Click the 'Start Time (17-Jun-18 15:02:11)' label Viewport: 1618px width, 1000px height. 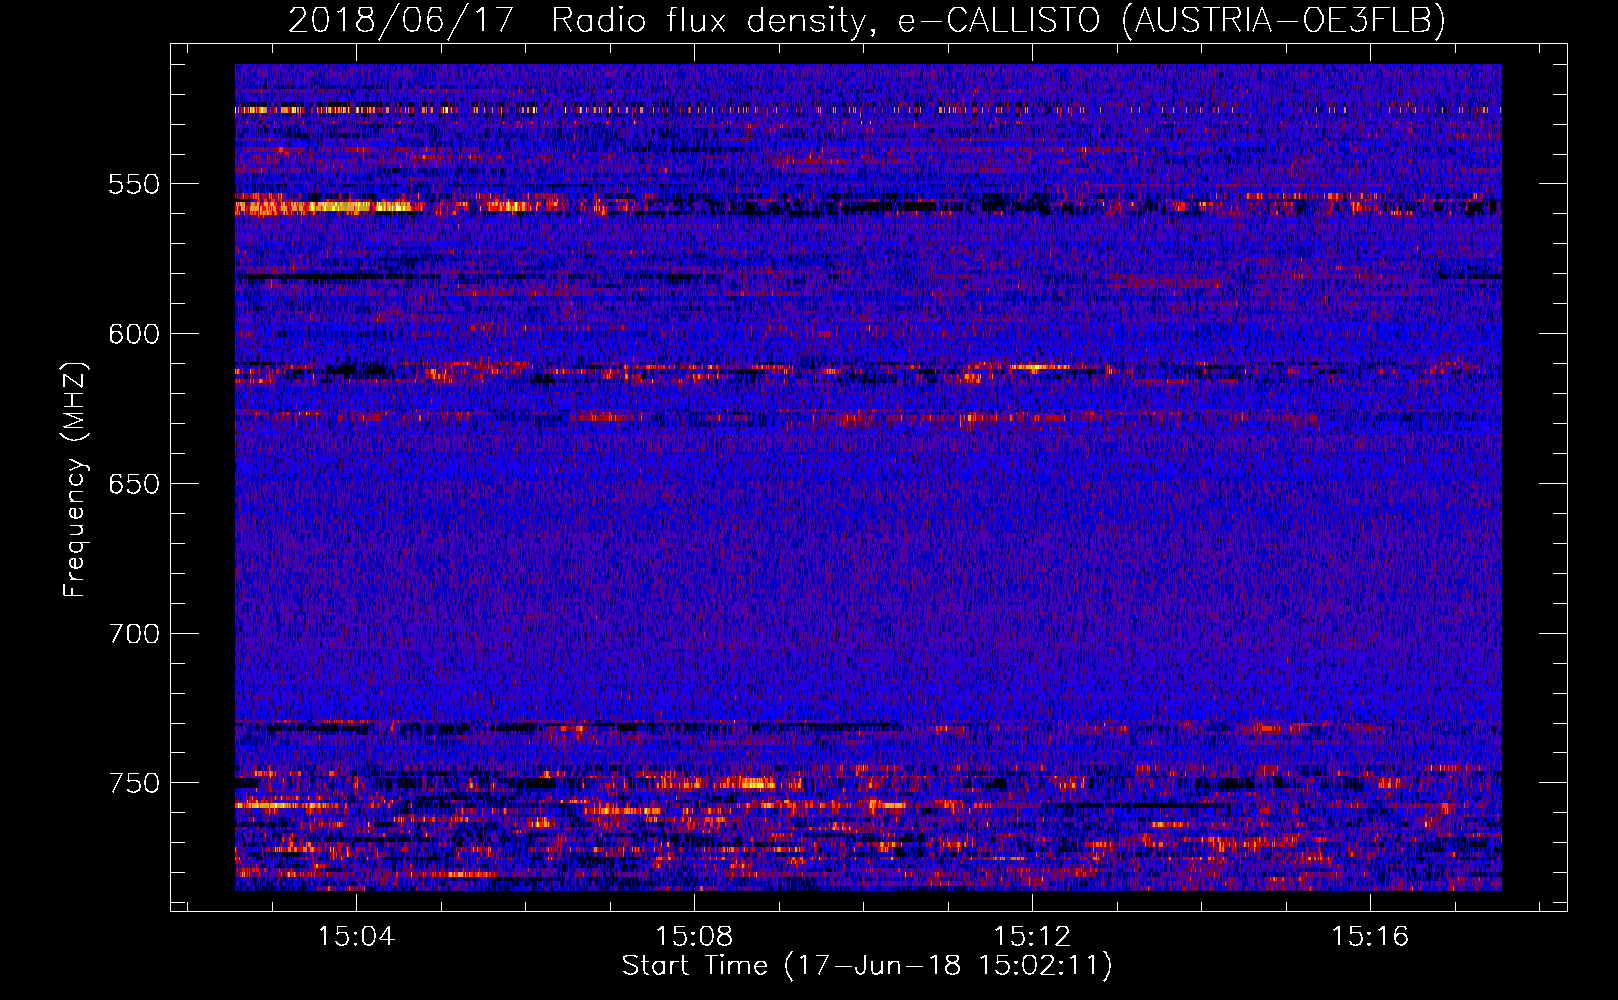867,966
